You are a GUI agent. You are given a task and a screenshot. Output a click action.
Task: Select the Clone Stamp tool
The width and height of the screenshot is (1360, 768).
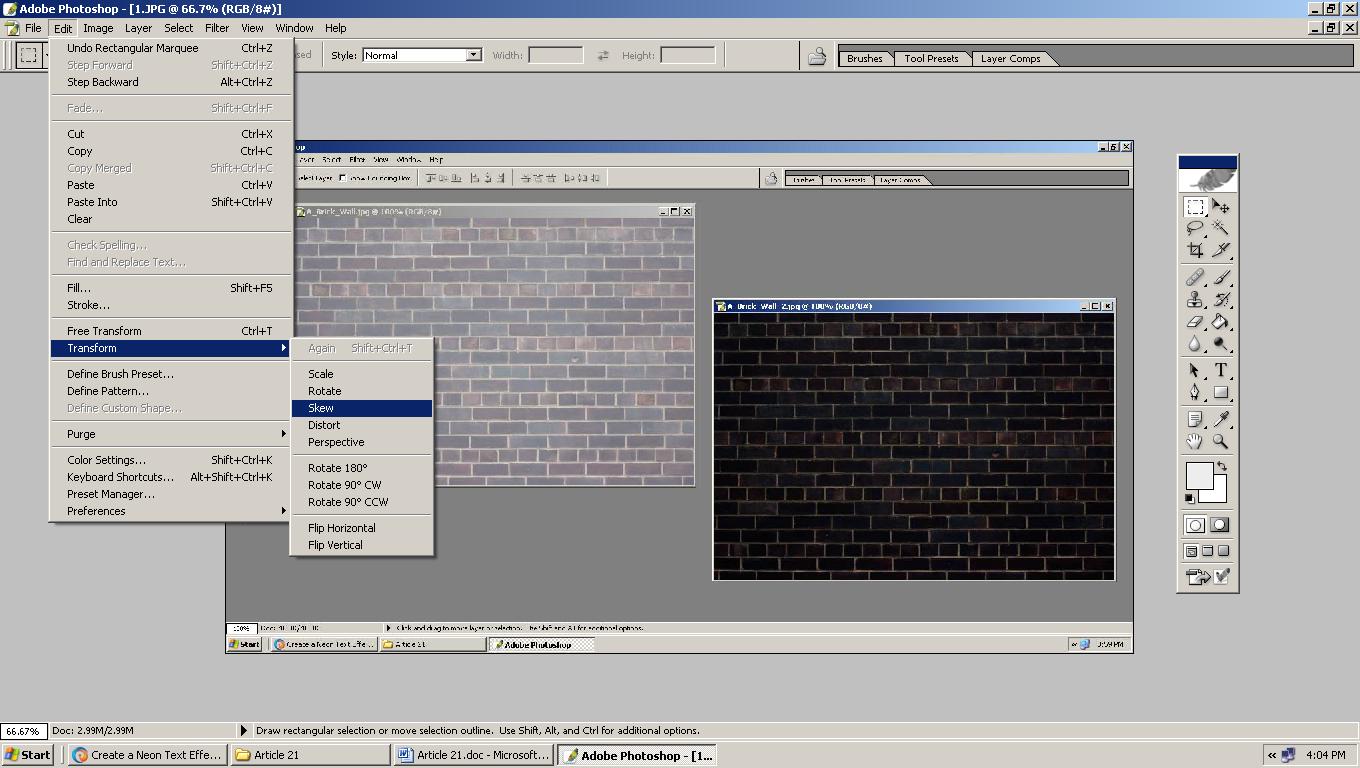1195,299
